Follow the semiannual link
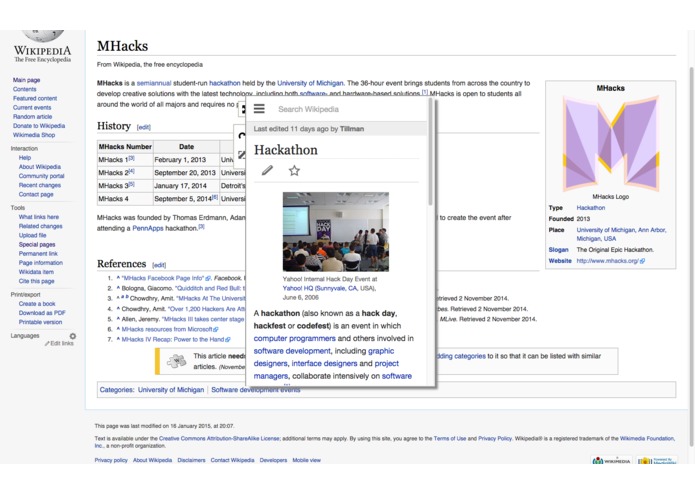Image resolution: width=695 pixels, height=494 pixels. 154,83
